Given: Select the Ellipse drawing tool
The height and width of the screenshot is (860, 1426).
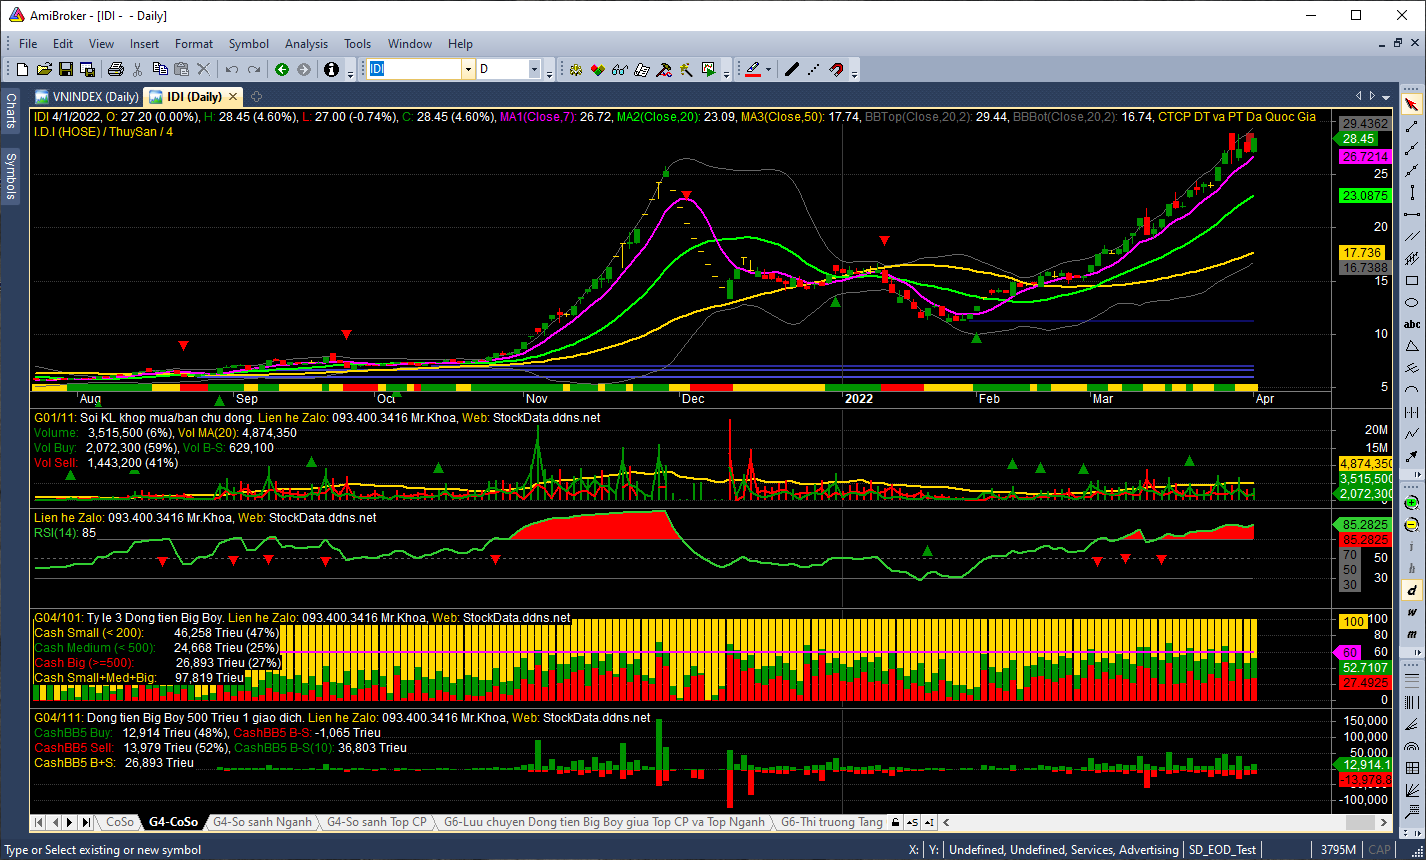Looking at the screenshot, I should click(1412, 303).
